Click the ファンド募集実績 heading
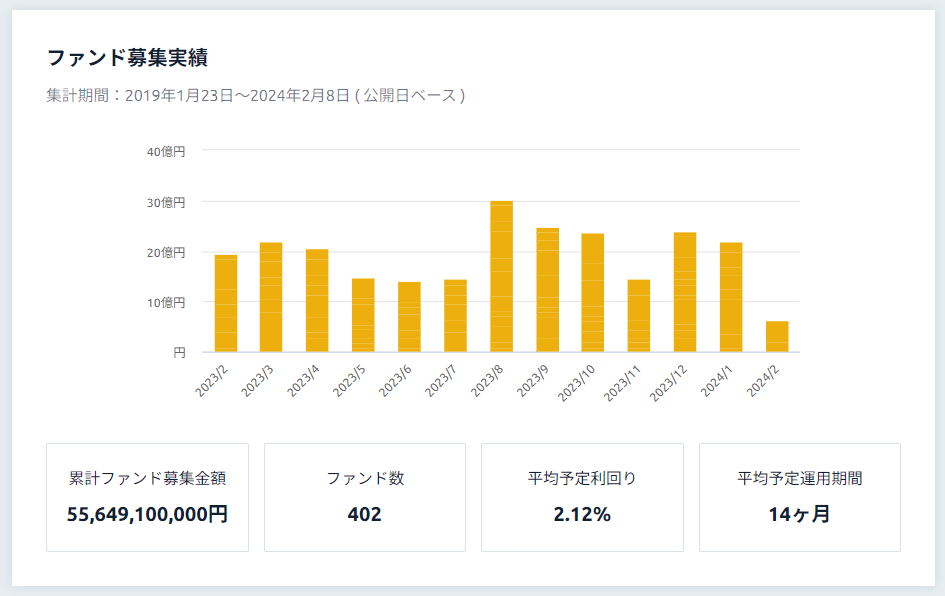The width and height of the screenshot is (945, 596). pyautogui.click(x=127, y=58)
